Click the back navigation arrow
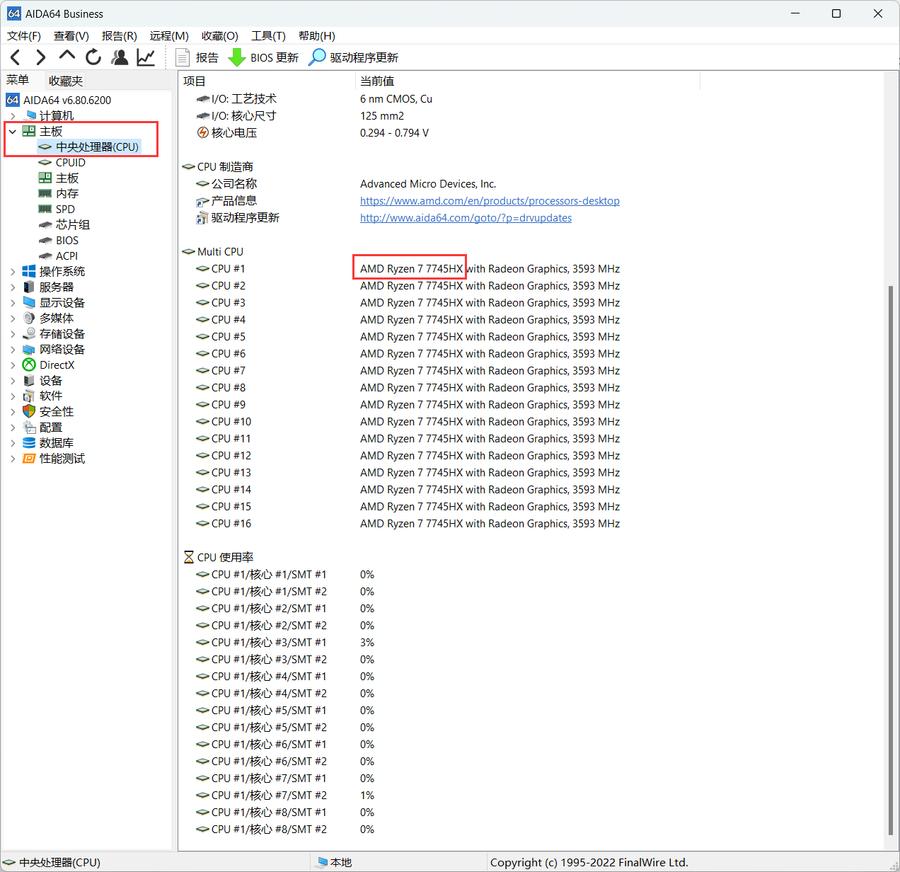Image resolution: width=900 pixels, height=872 pixels. coord(15,57)
